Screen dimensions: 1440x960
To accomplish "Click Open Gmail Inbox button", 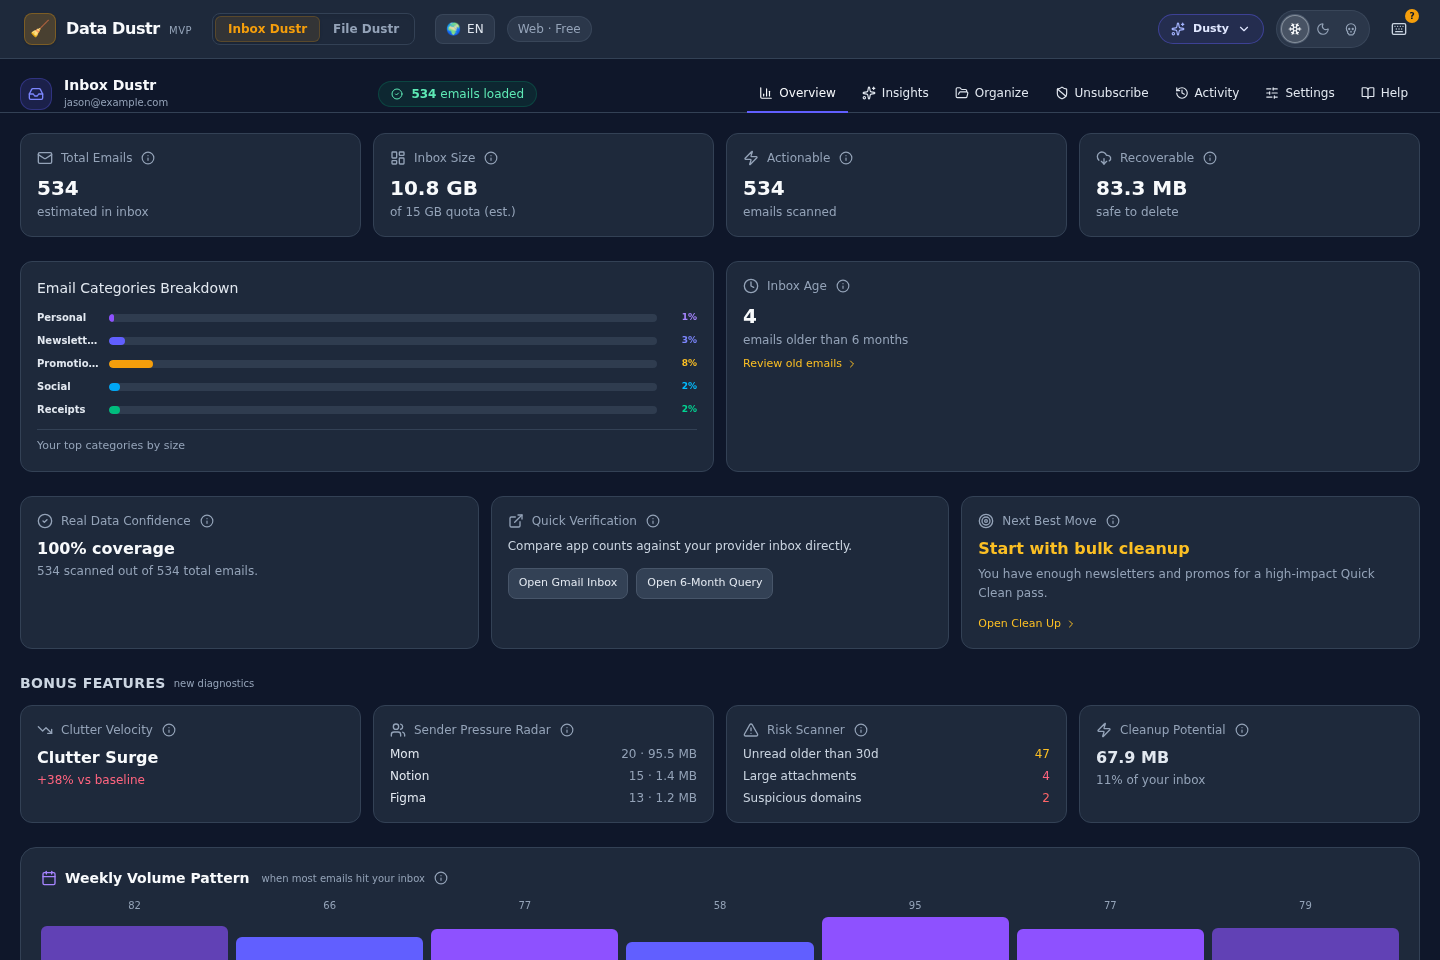I will [568, 583].
